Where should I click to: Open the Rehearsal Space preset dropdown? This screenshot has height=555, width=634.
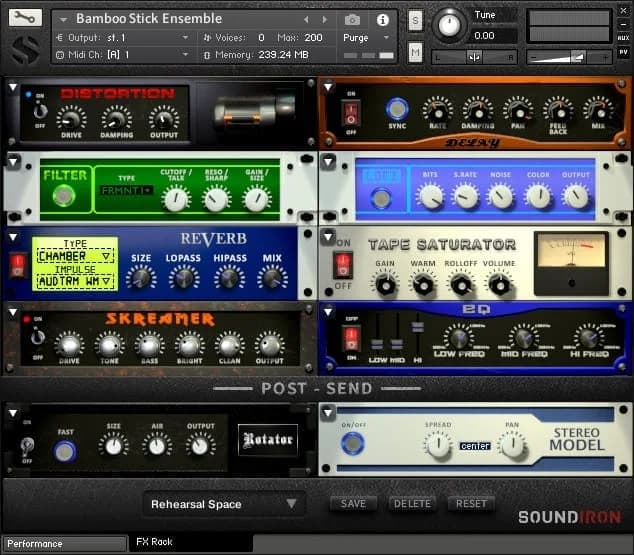pyautogui.click(x=224, y=504)
